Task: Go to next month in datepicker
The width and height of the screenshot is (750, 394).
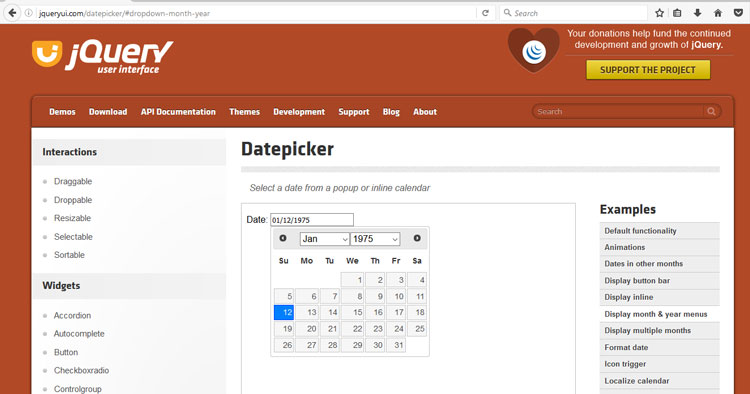Action: click(x=417, y=238)
